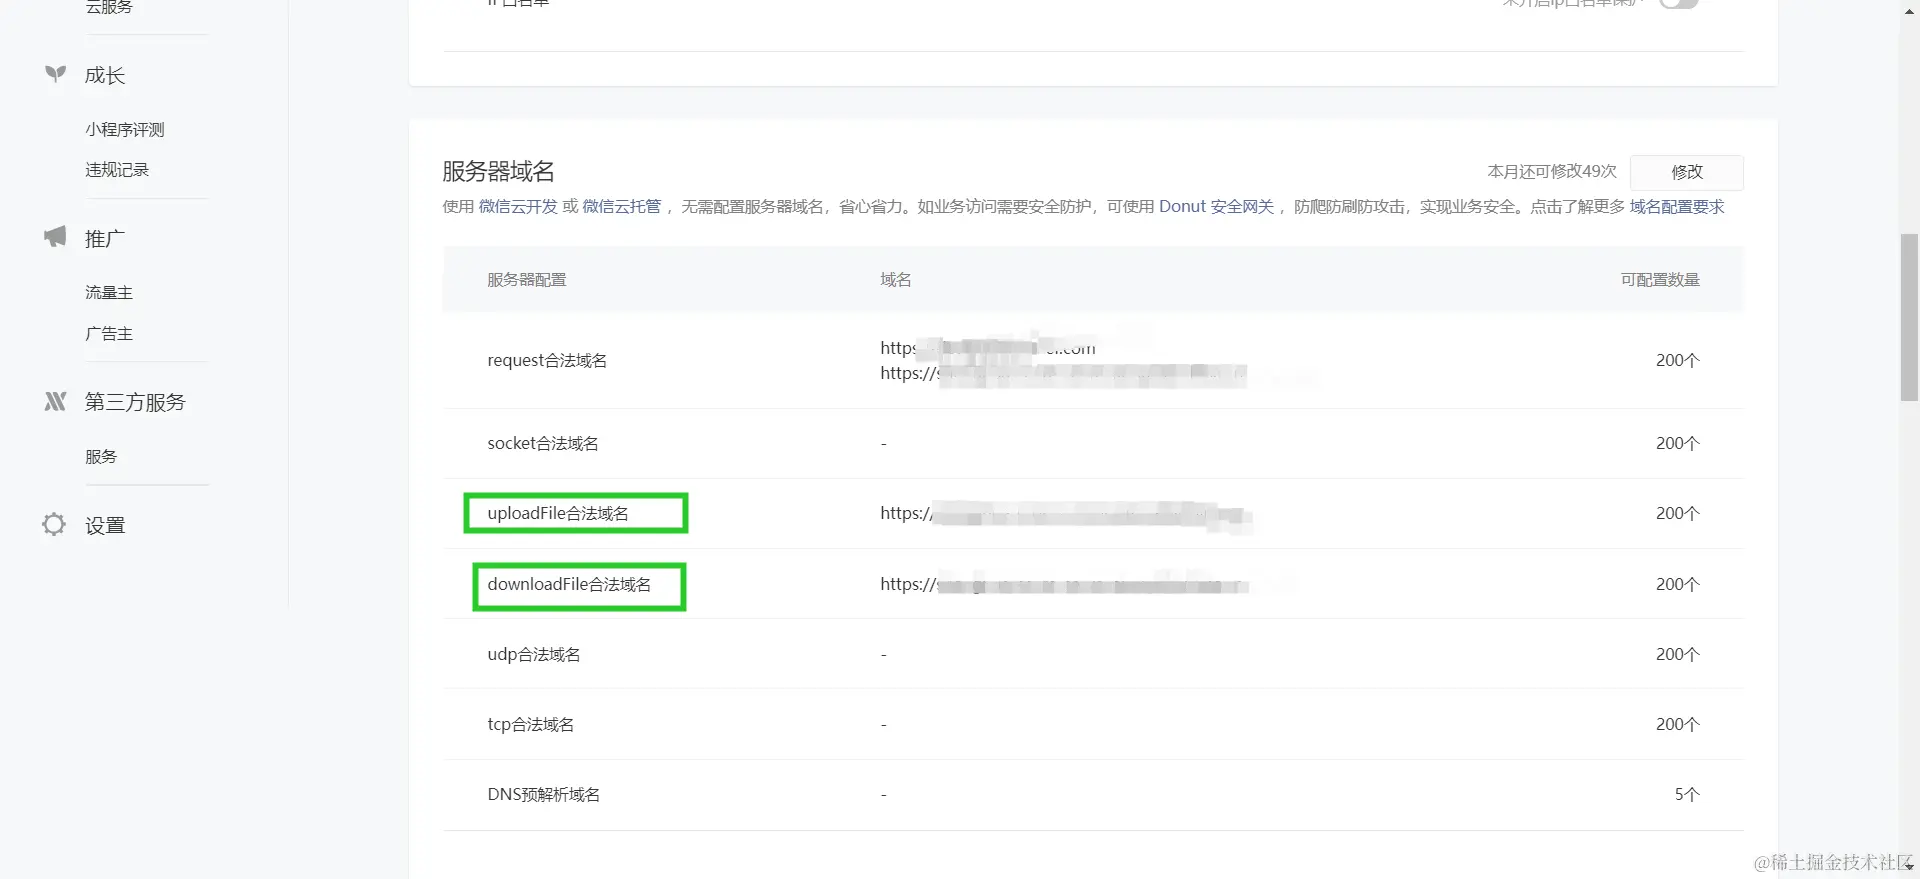Click the 5个 count in DNS预解析域名 row
The height and width of the screenshot is (879, 1920).
coord(1687,794)
